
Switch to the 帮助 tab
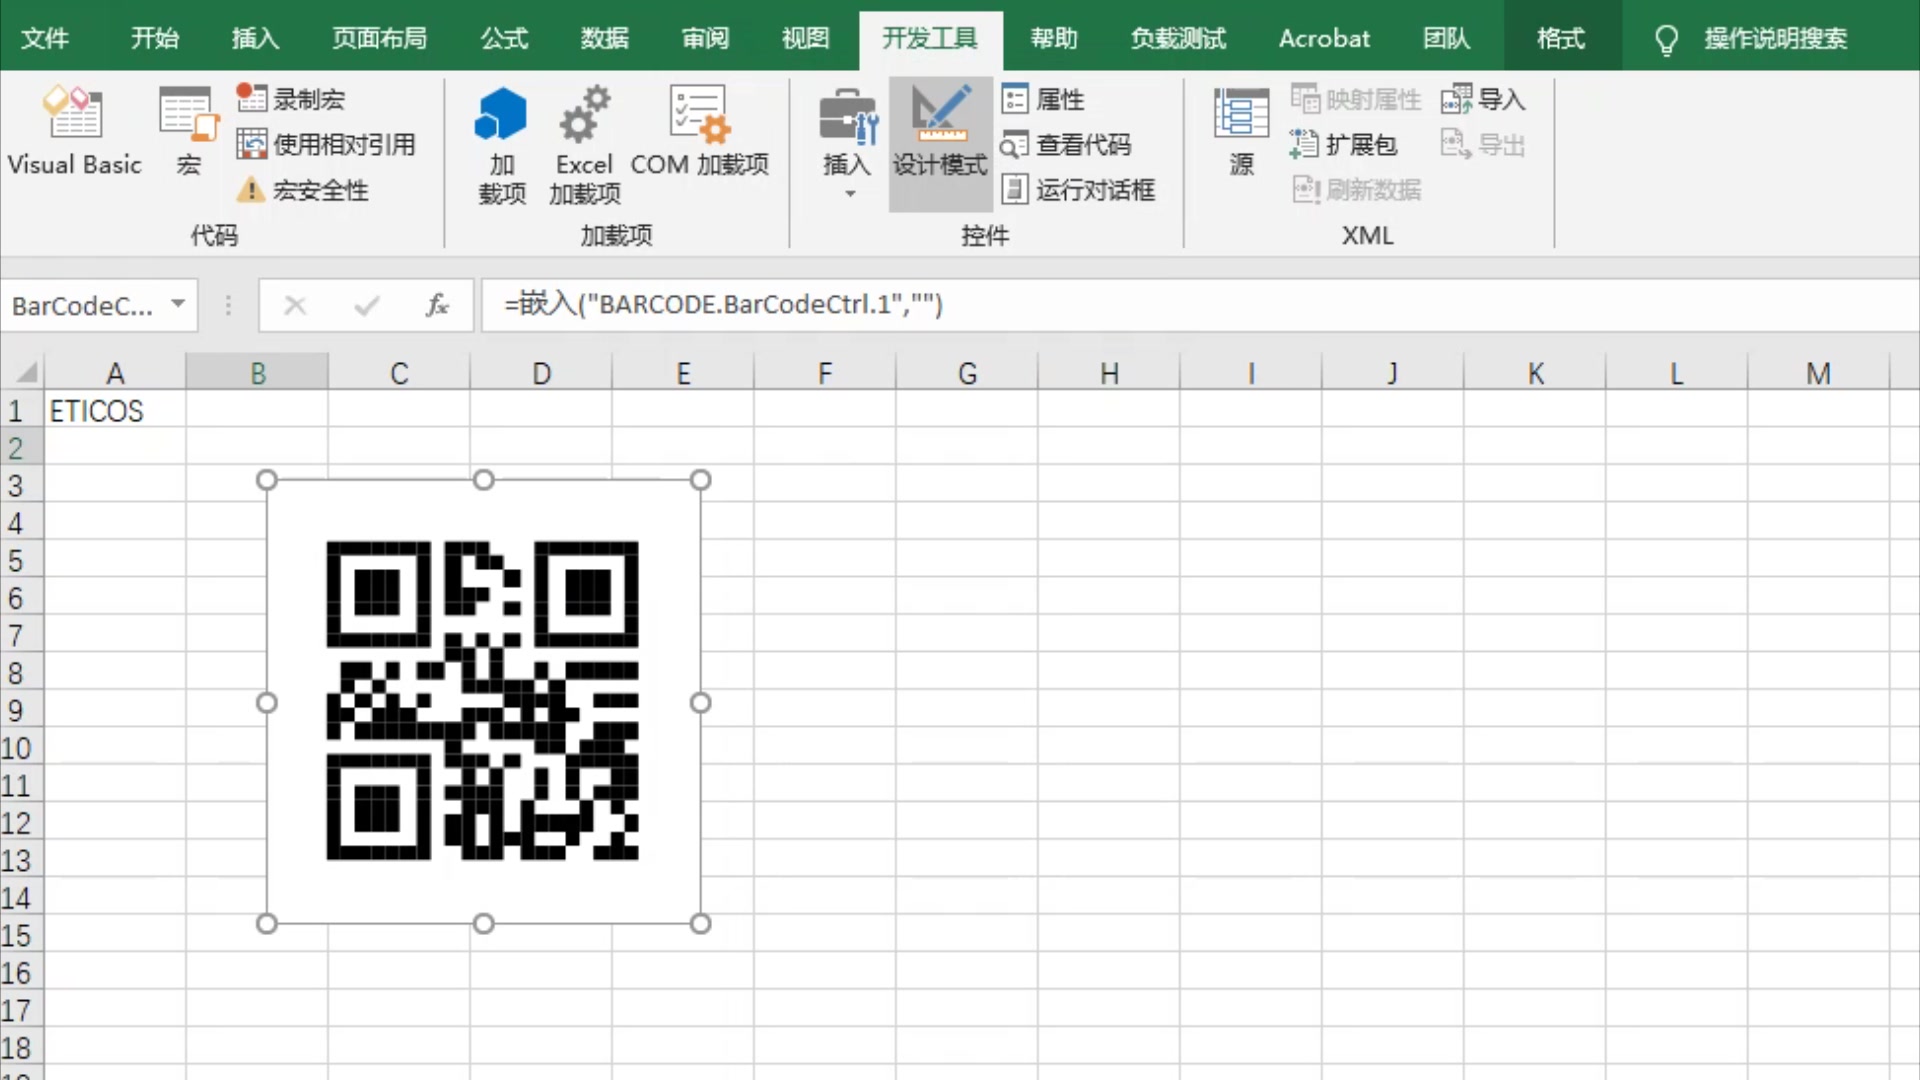(x=1054, y=38)
